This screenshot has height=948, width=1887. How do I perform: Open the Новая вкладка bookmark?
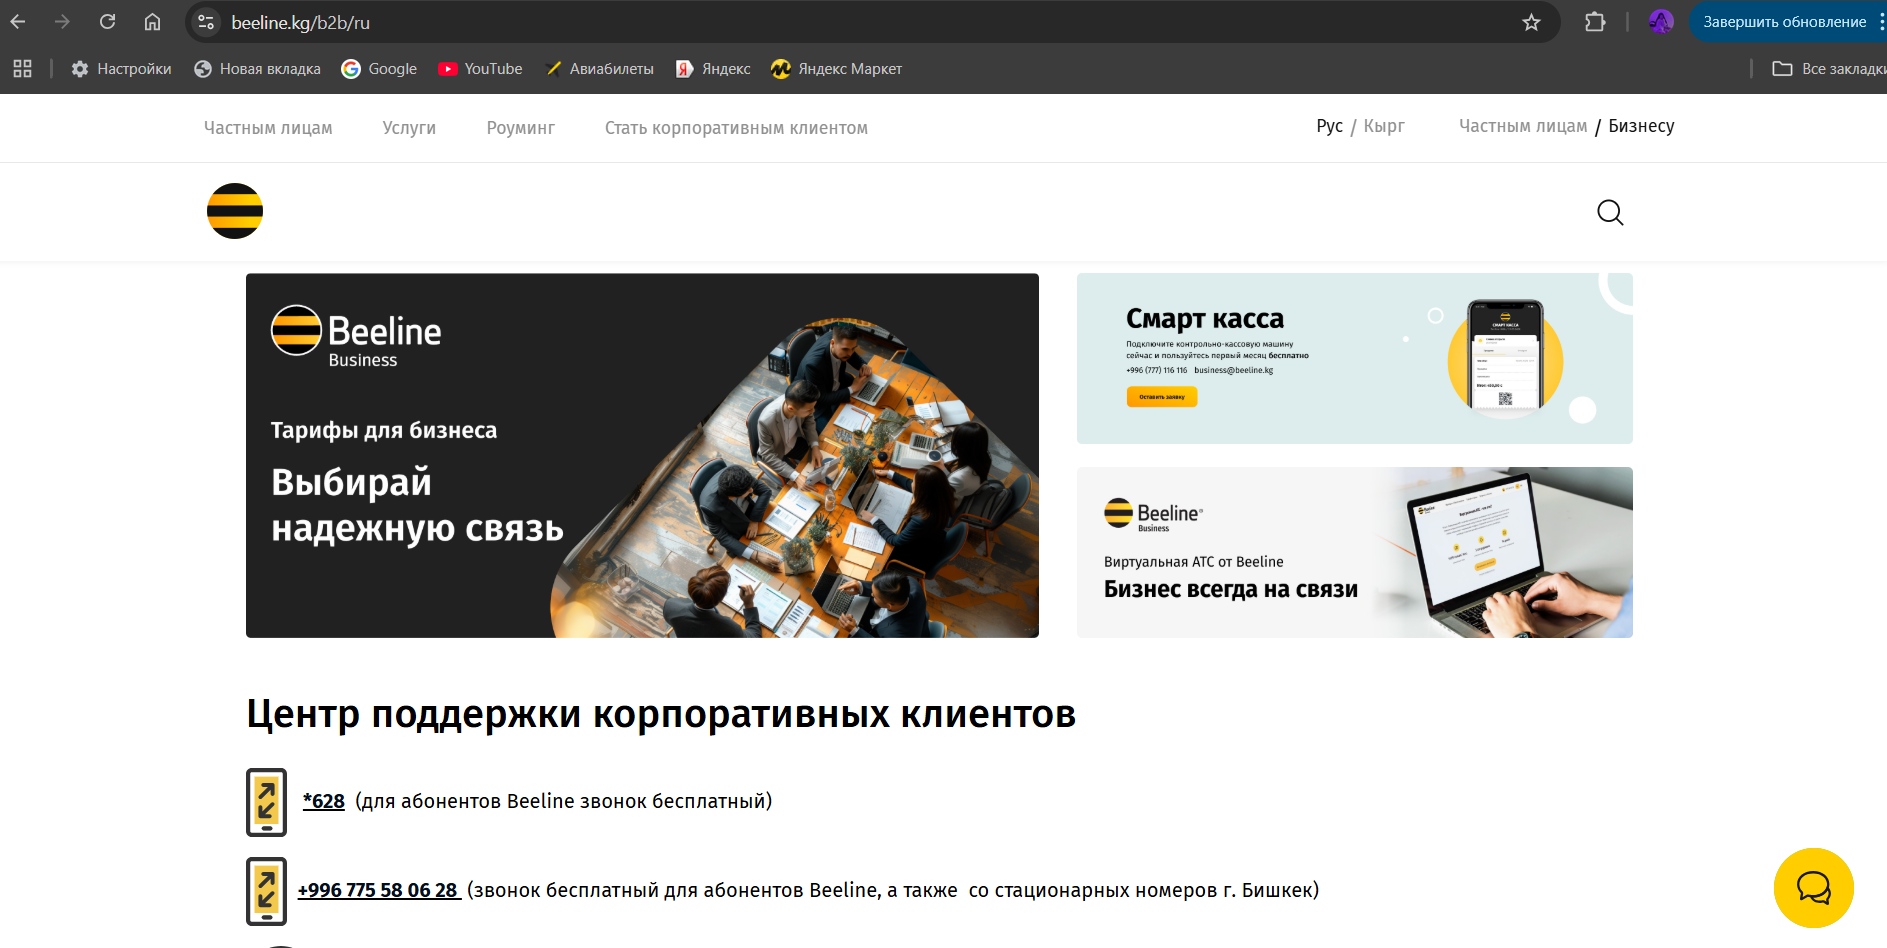257,69
